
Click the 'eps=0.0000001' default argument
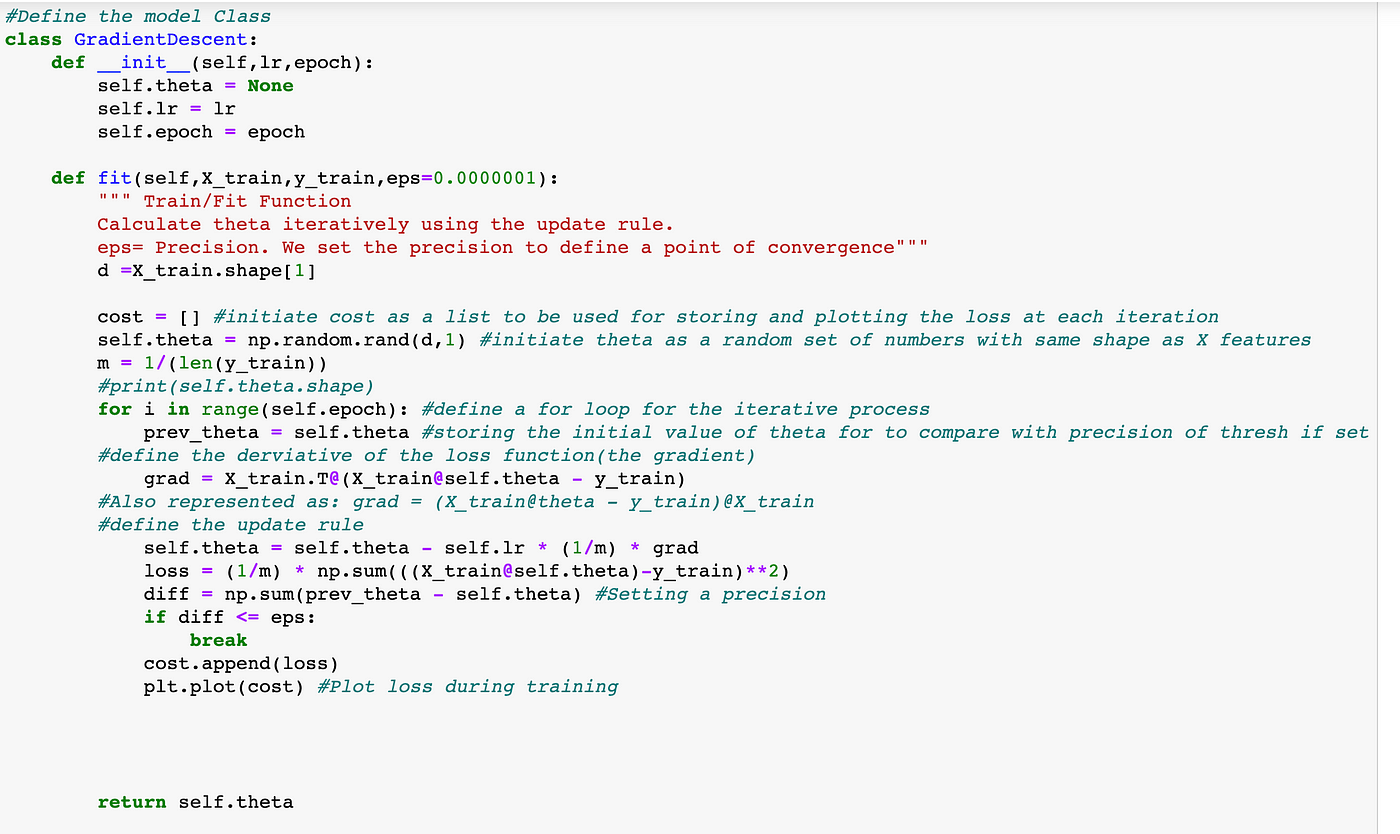tap(462, 178)
